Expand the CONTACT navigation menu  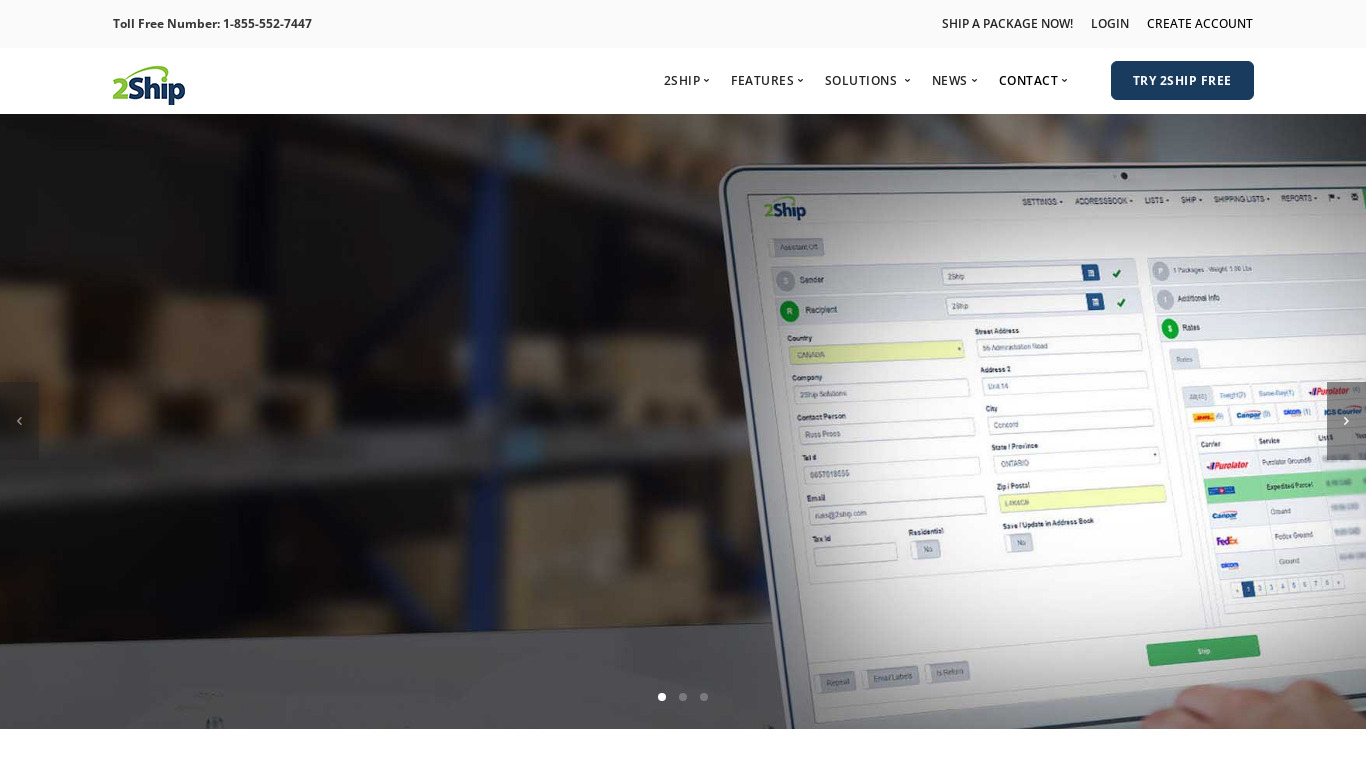click(x=1033, y=80)
